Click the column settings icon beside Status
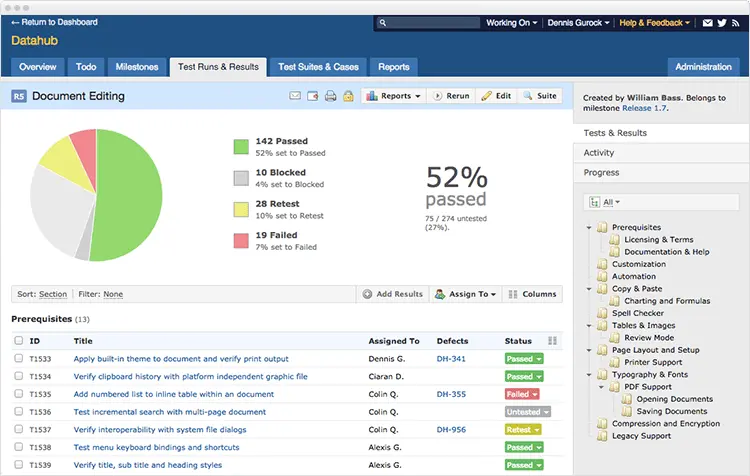This screenshot has height=476, width=750. 552,341
